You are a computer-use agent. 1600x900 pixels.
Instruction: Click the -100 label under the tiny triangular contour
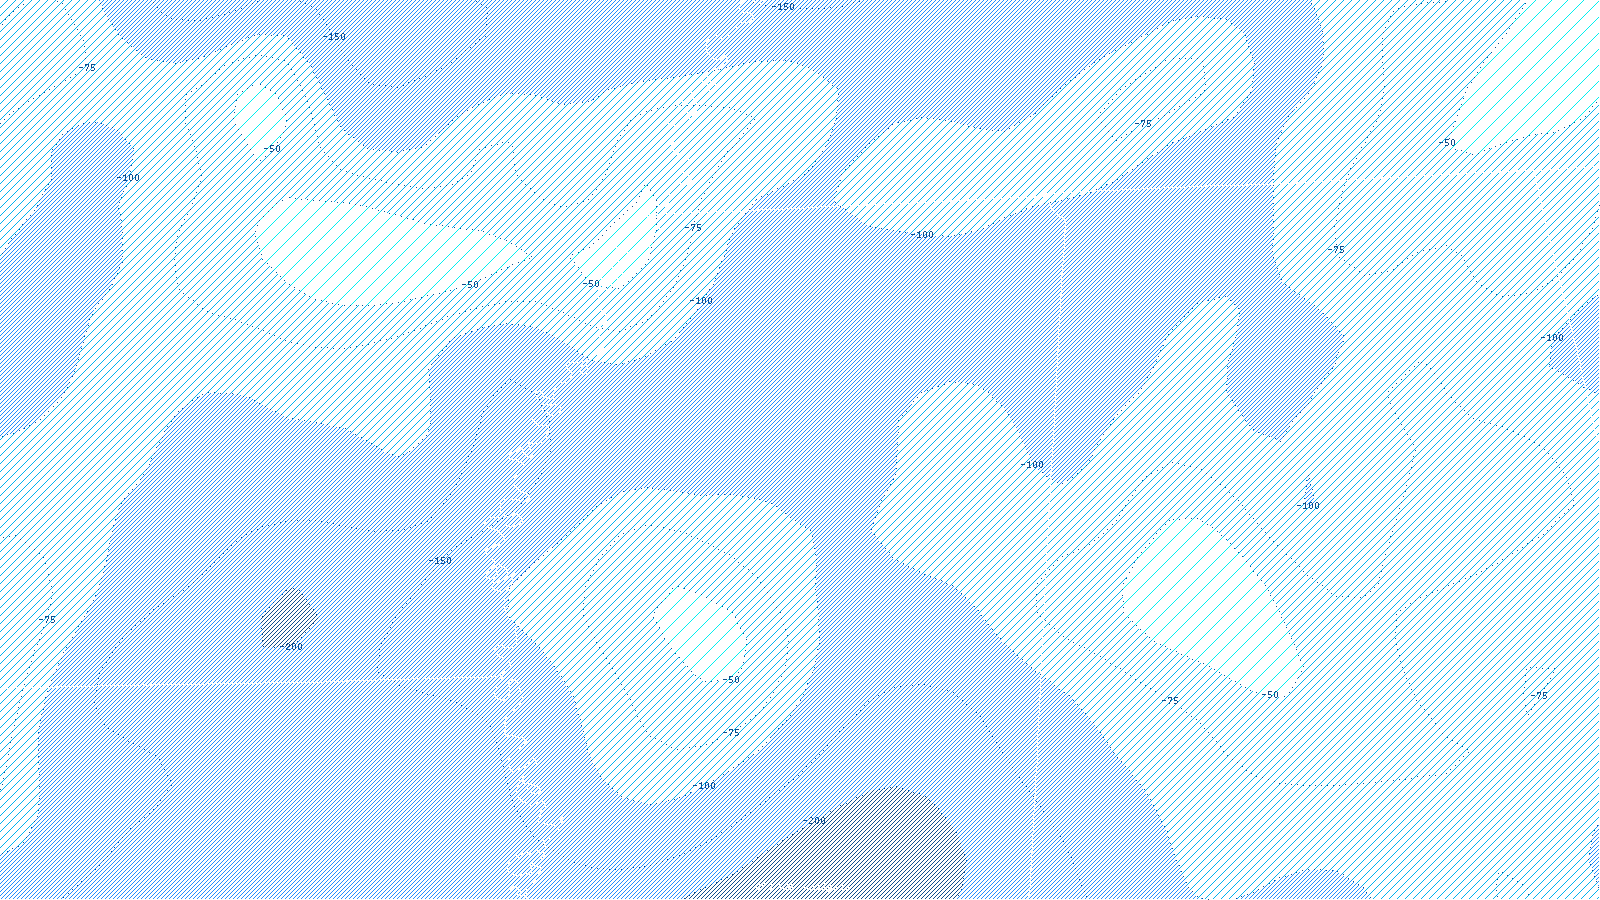[x=1308, y=506]
